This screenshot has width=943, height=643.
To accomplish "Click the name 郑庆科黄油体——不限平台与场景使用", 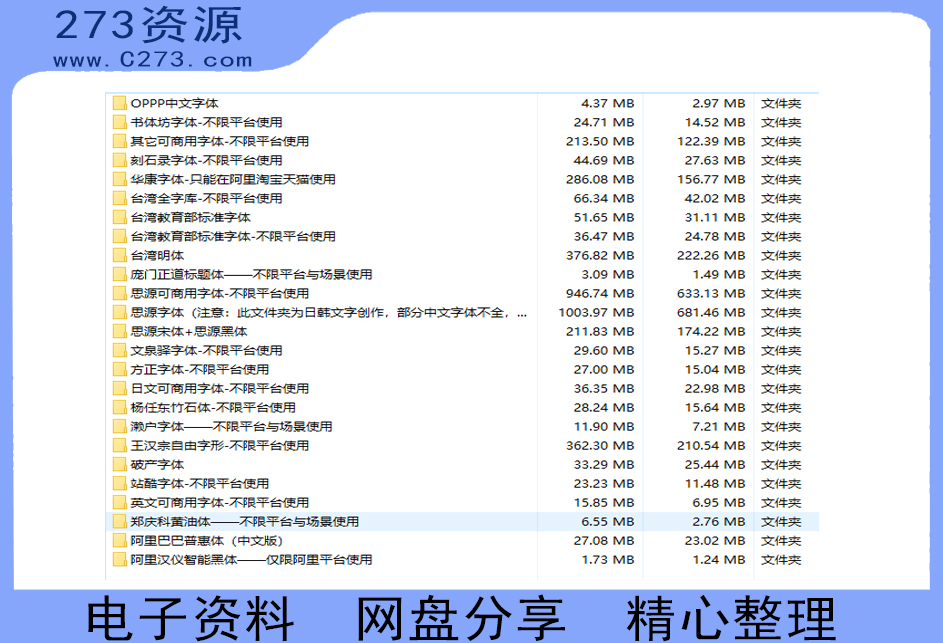I will (245, 521).
